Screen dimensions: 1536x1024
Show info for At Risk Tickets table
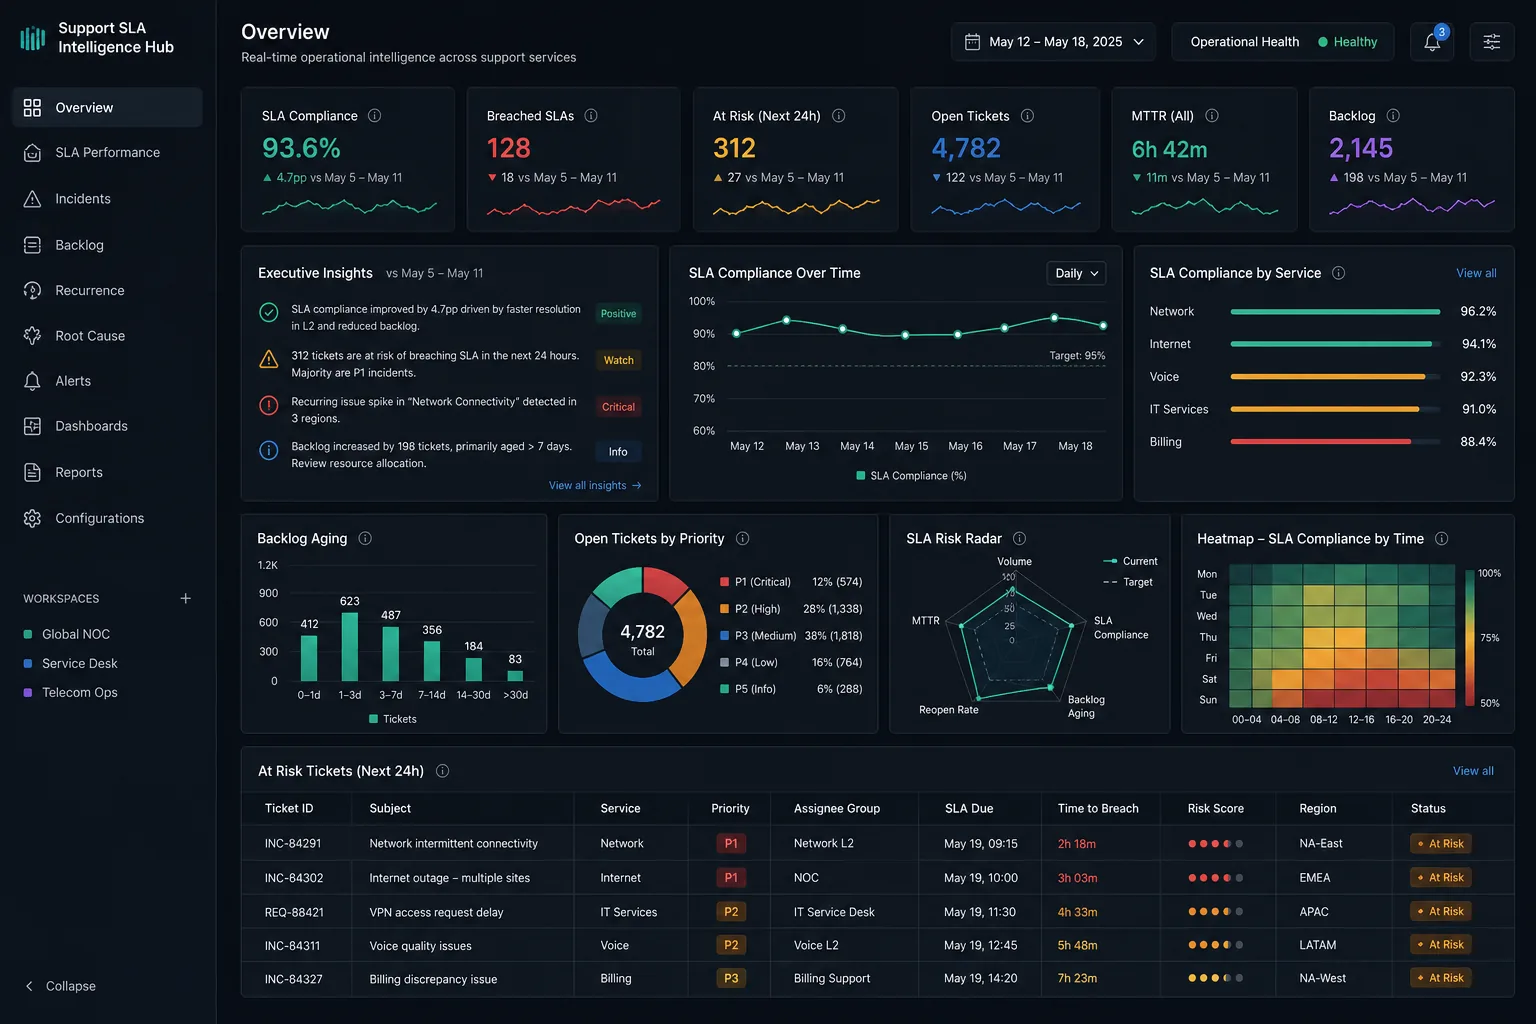pos(442,771)
